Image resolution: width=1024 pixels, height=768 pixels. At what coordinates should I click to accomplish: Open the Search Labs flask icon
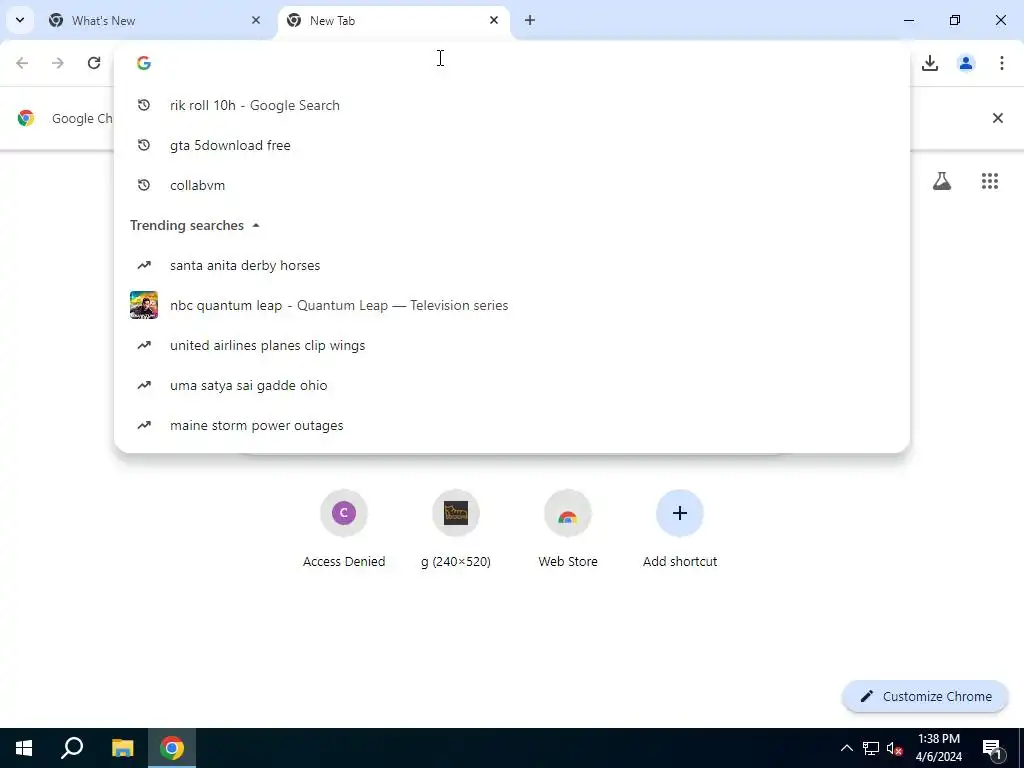[x=942, y=181]
